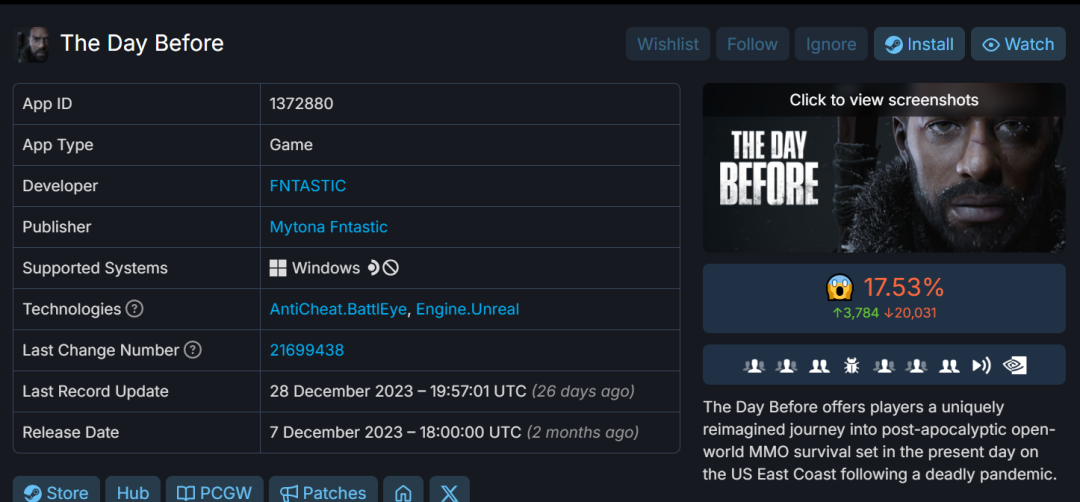Open the Patches link
The height and width of the screenshot is (502, 1080).
tap(322, 492)
